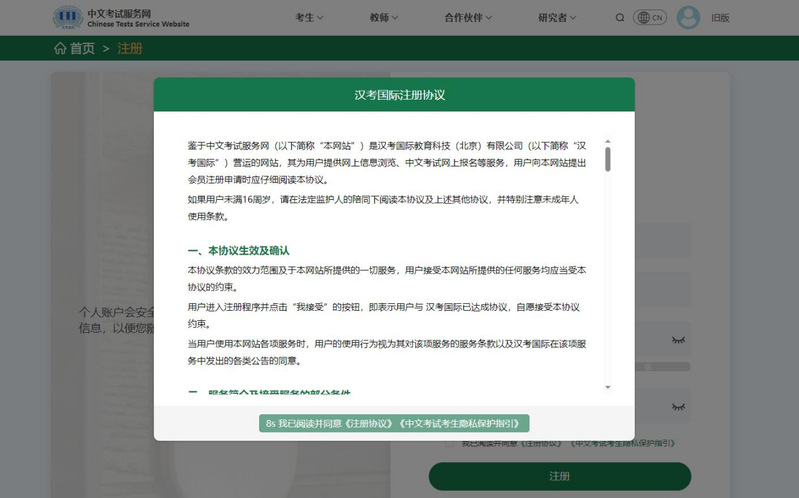Click the 旧版 link in the header
This screenshot has width=799, height=498.
click(720, 18)
